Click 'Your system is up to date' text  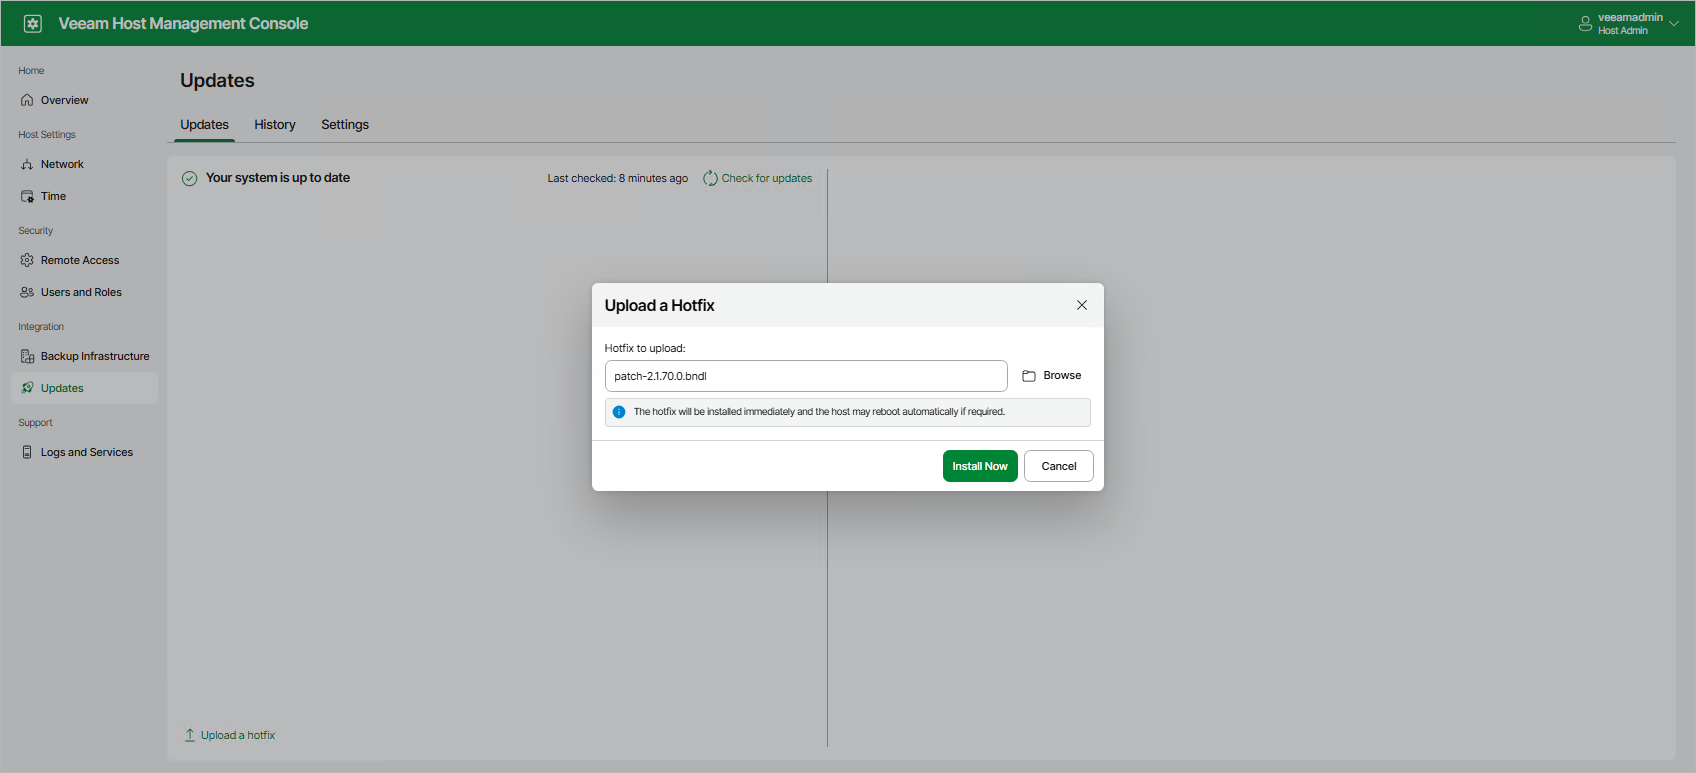278,178
